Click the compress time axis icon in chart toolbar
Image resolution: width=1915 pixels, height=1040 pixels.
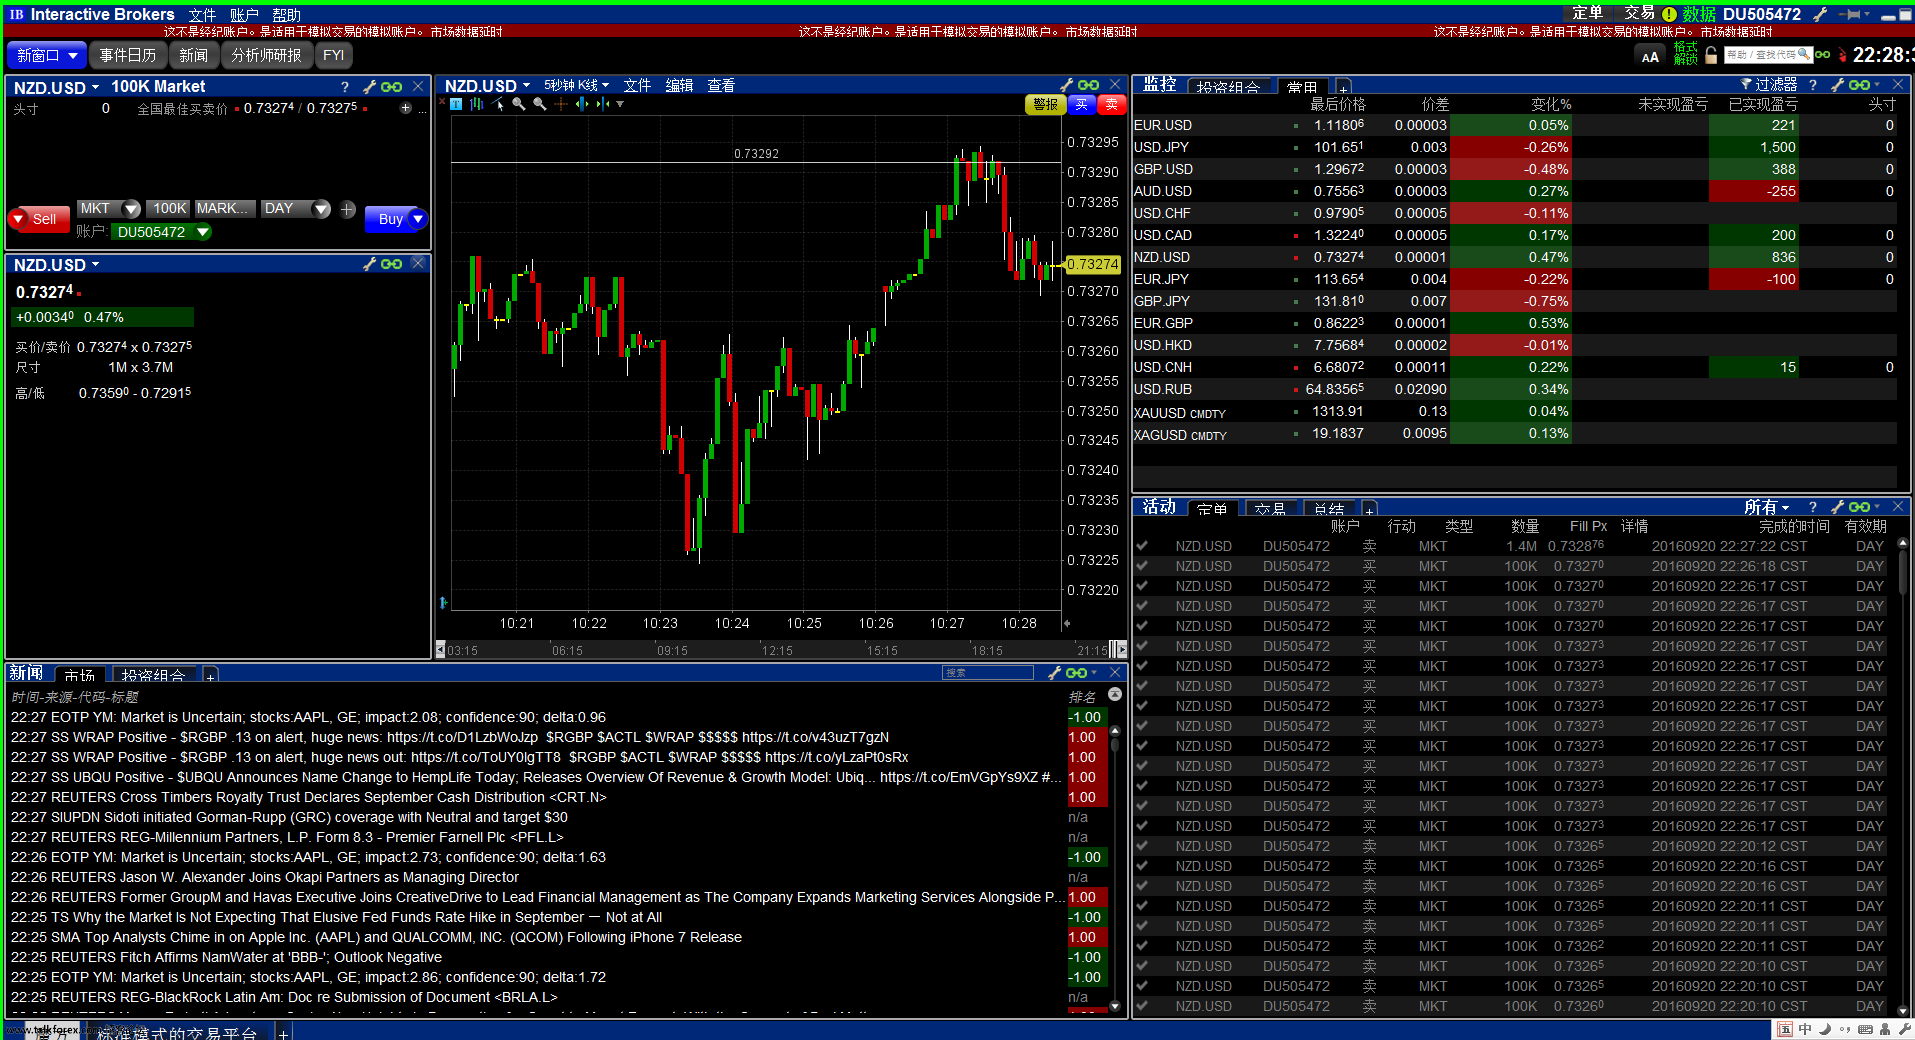603,104
